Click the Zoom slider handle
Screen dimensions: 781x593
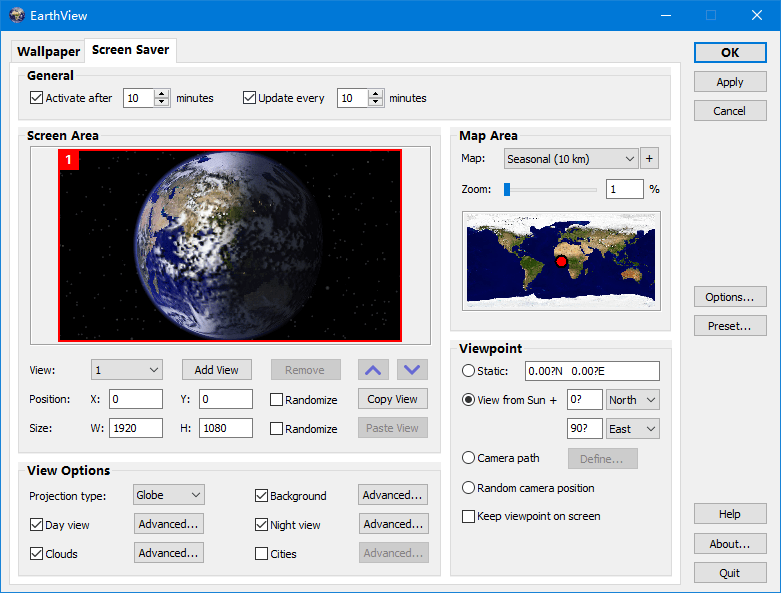point(507,189)
